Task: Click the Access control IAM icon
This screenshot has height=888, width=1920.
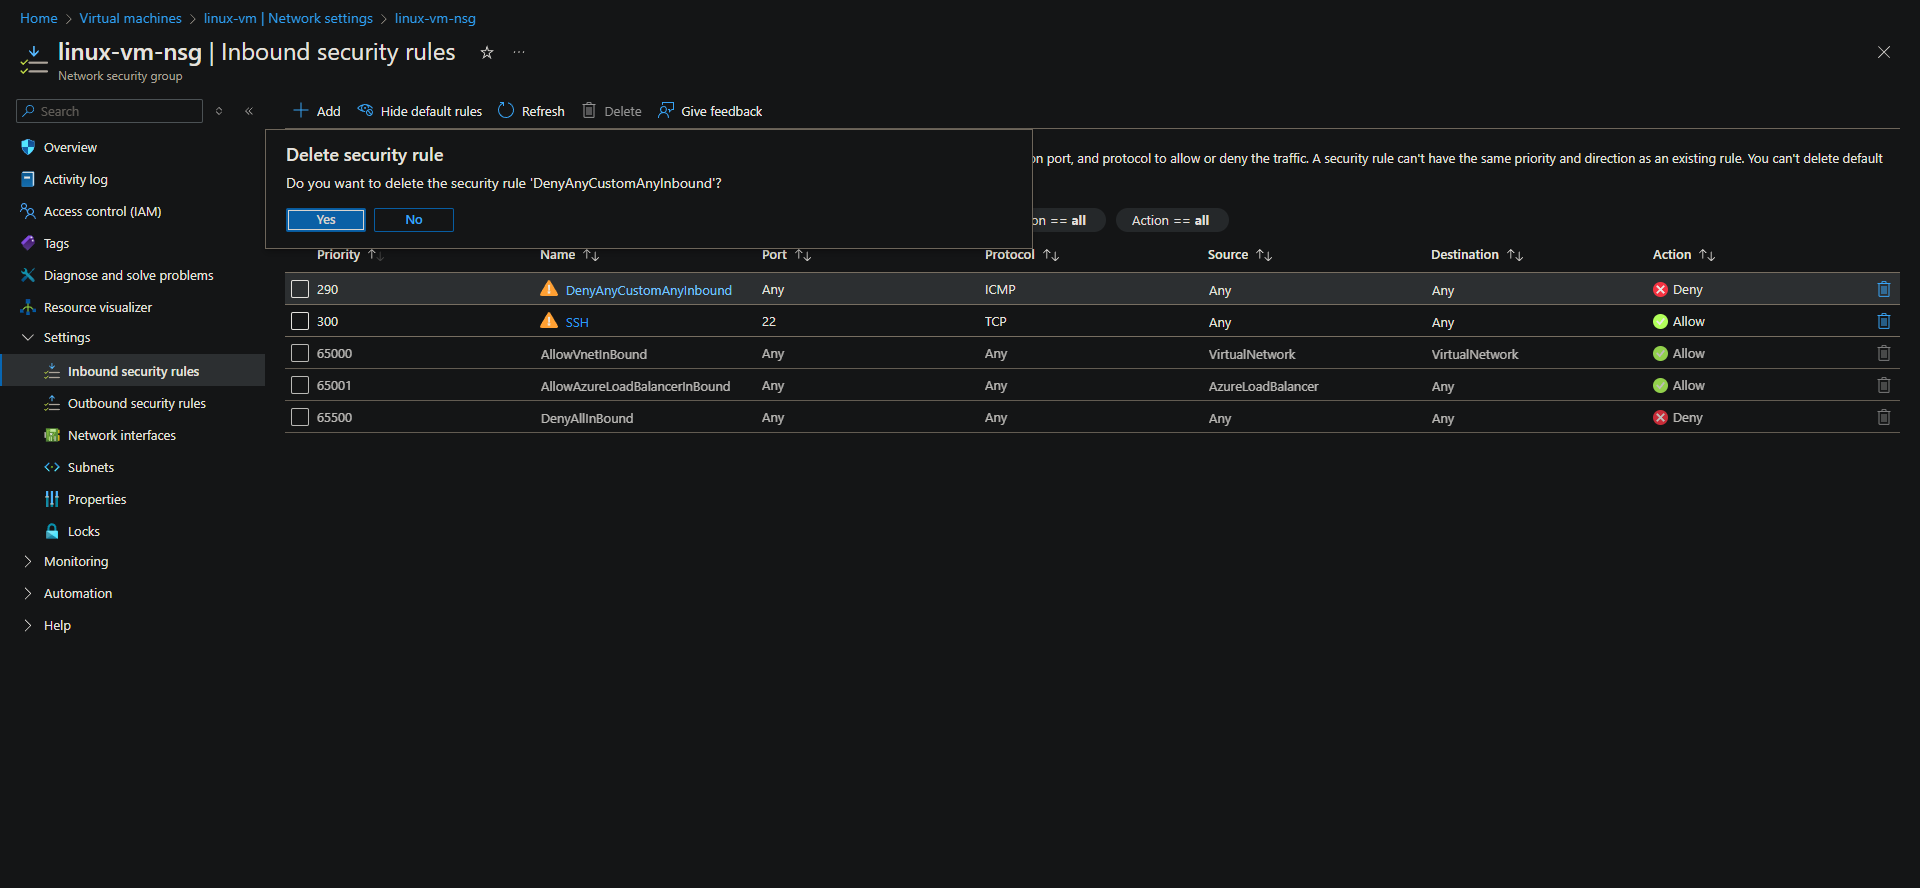Action: 28,212
